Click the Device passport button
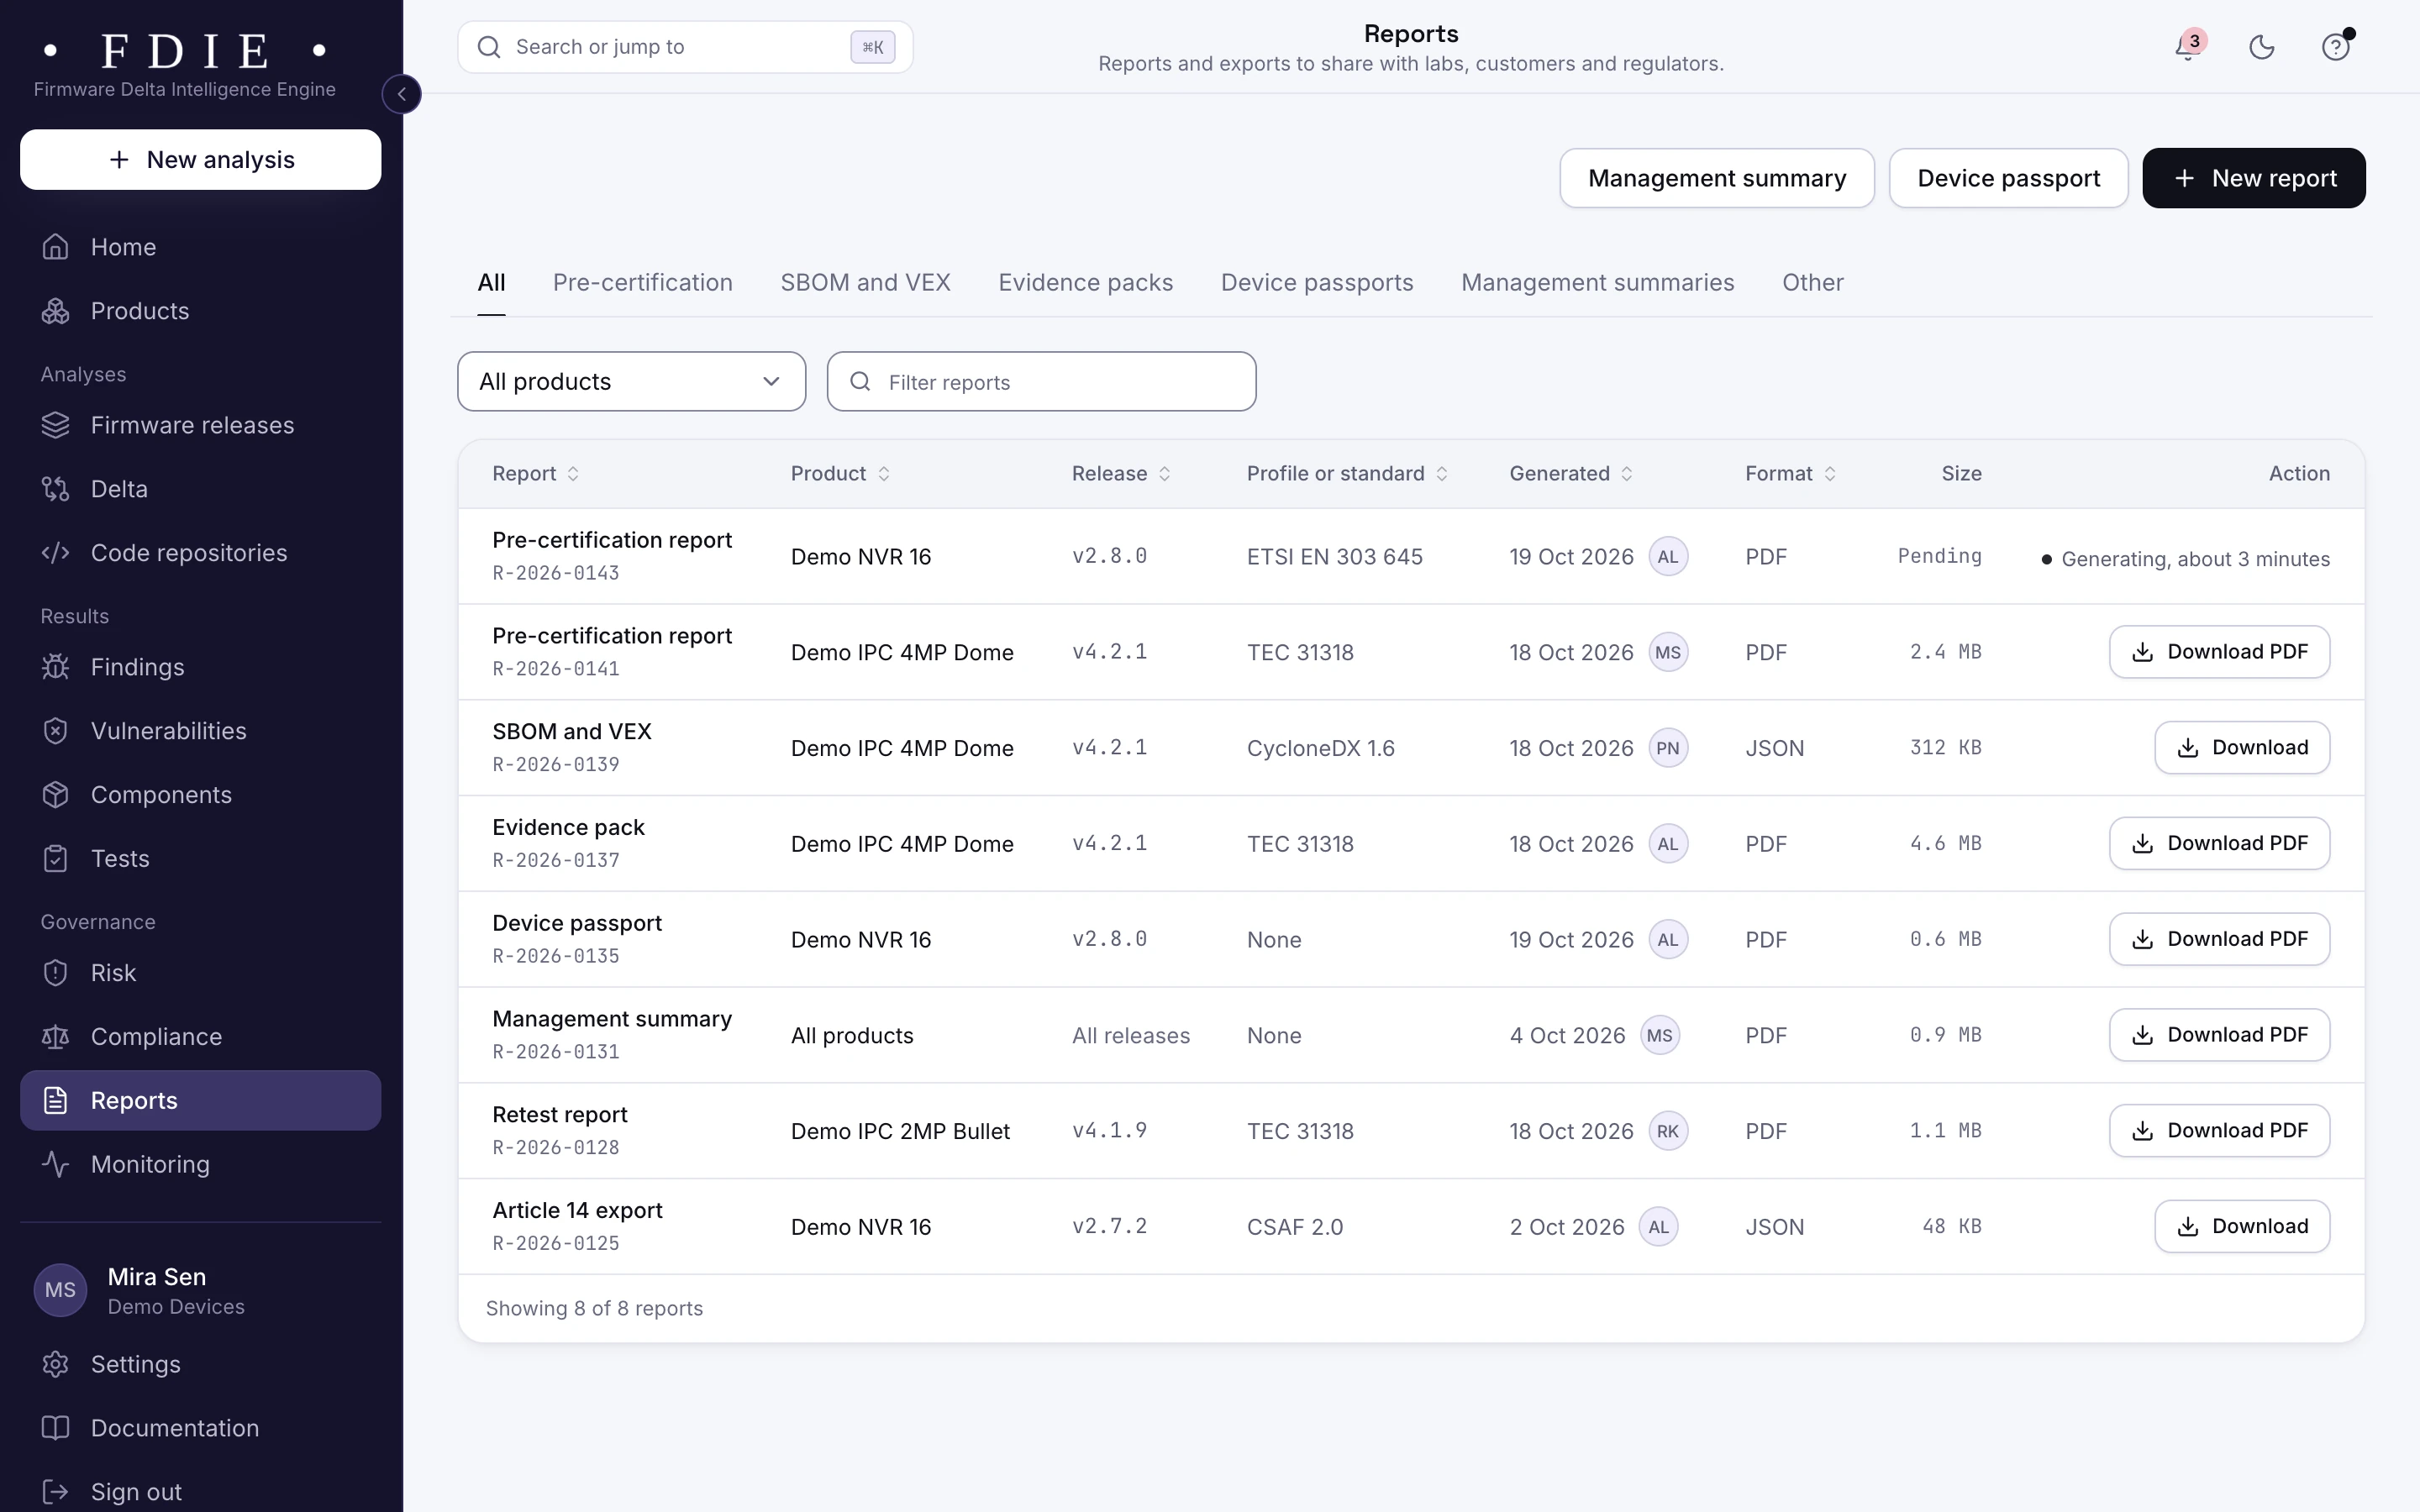The image size is (2420, 1512). (x=2008, y=178)
